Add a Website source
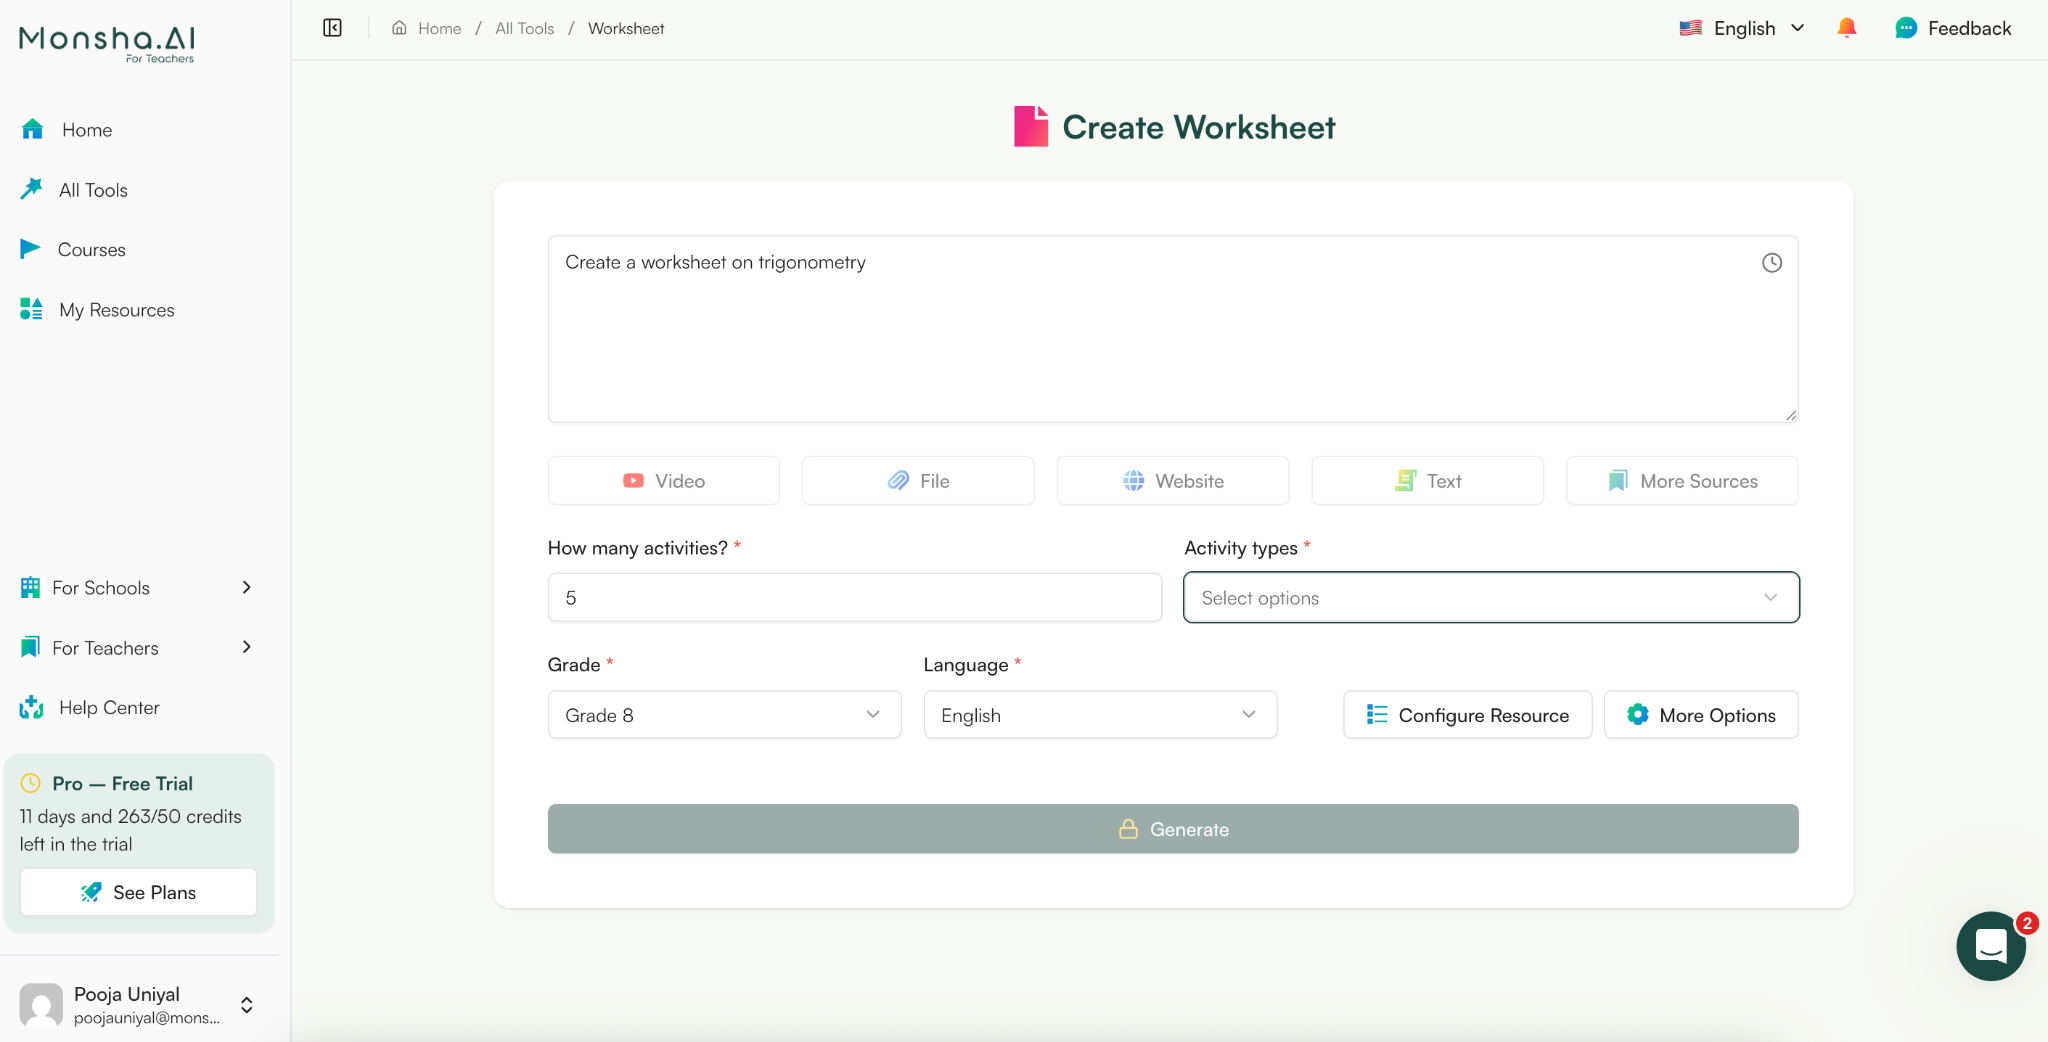 (x=1172, y=480)
